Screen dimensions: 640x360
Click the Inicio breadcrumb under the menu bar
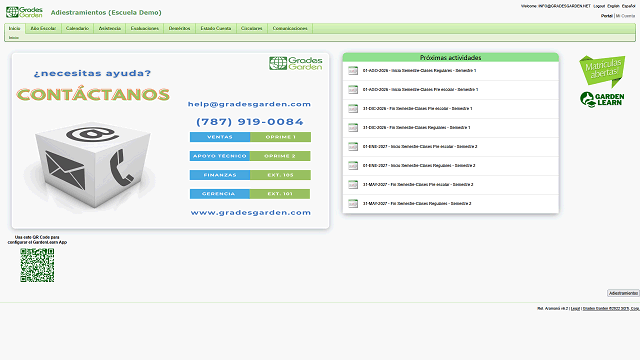14,38
